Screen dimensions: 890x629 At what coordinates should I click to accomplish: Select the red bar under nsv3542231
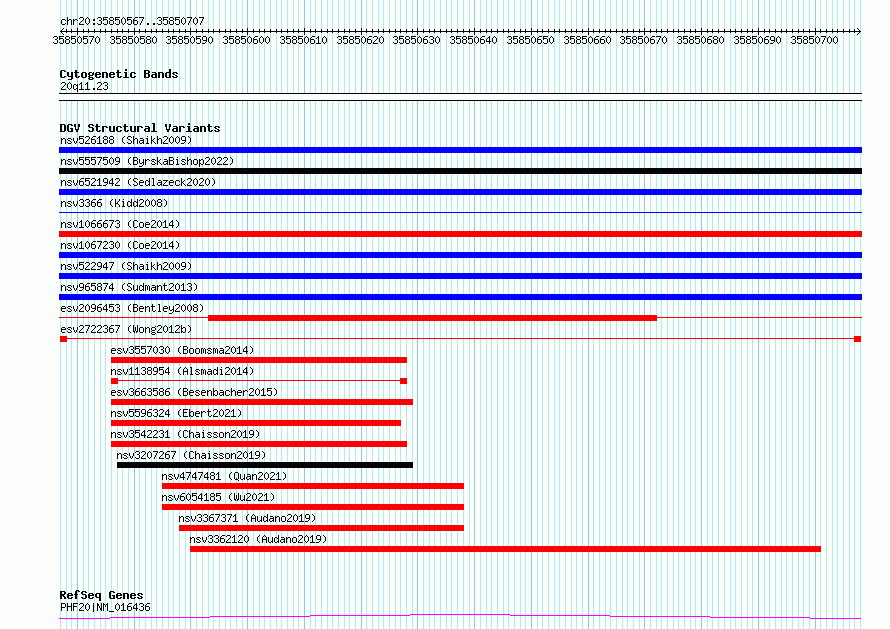[259, 444]
